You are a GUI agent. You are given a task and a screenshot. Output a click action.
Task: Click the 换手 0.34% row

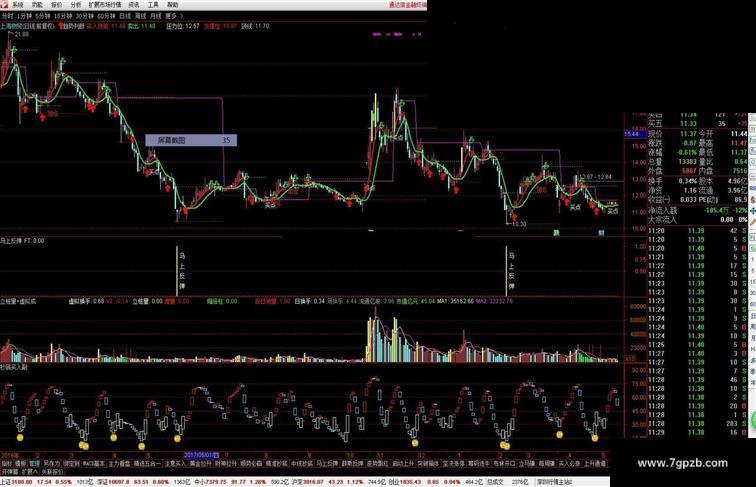pos(672,181)
